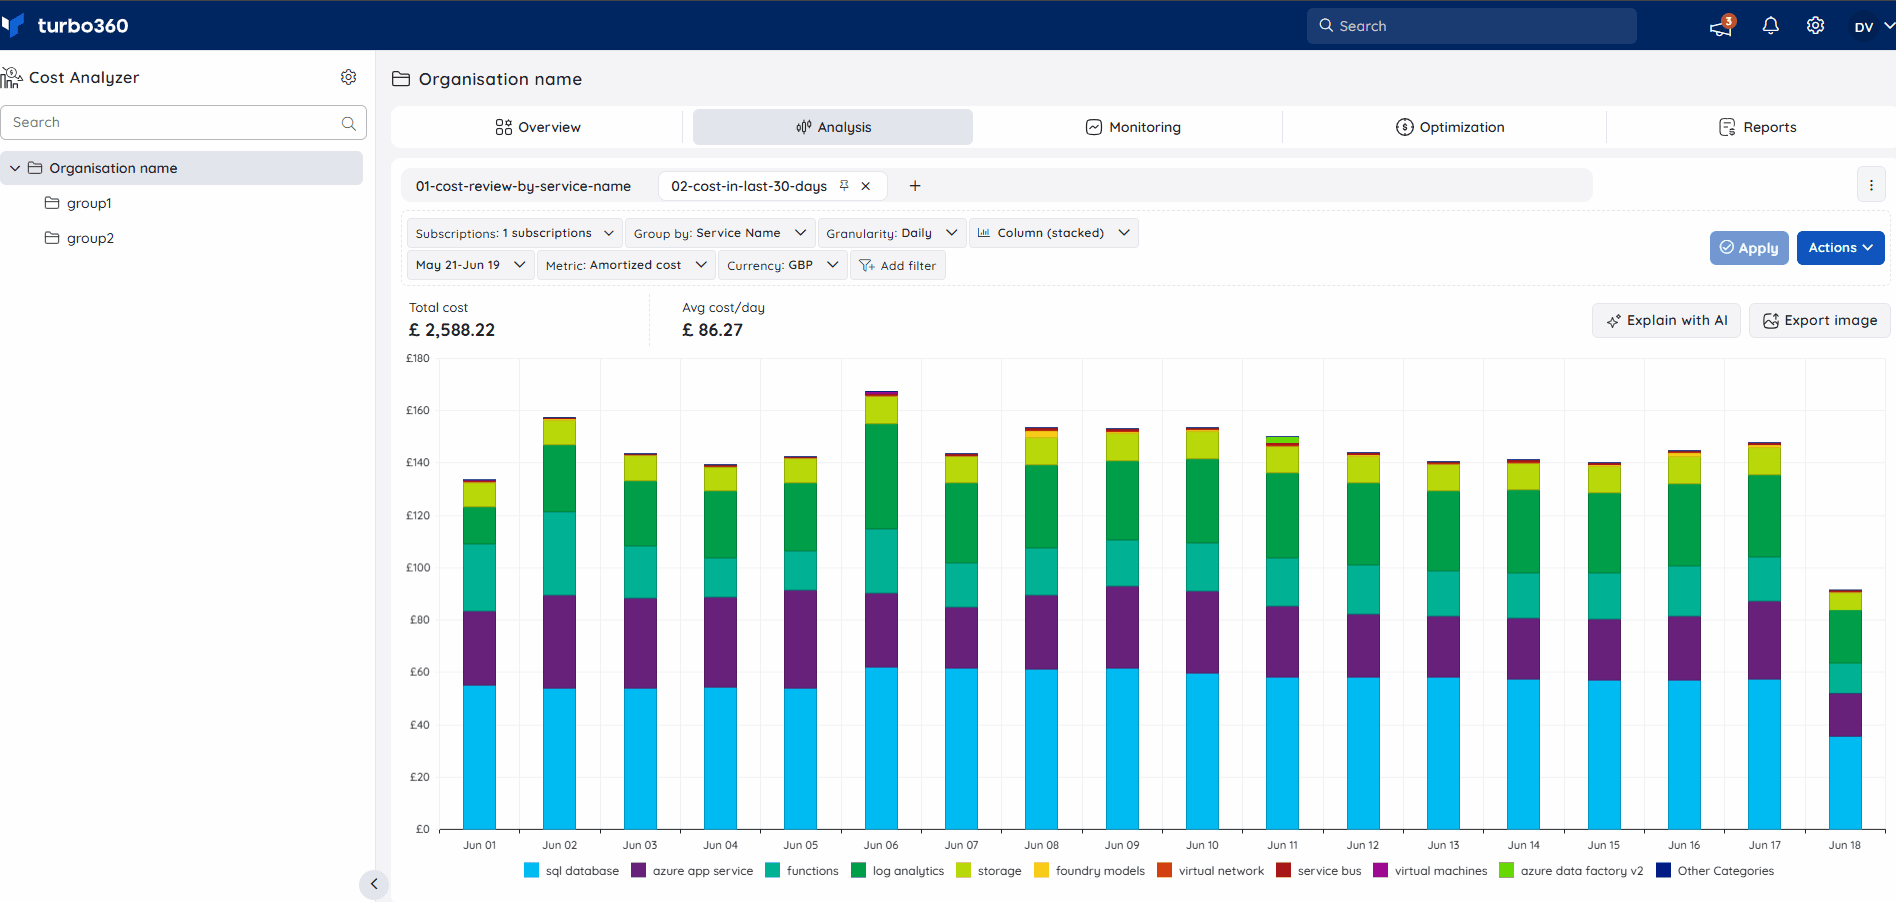
Task: Open the Currency GBP dropdown
Action: point(783,265)
